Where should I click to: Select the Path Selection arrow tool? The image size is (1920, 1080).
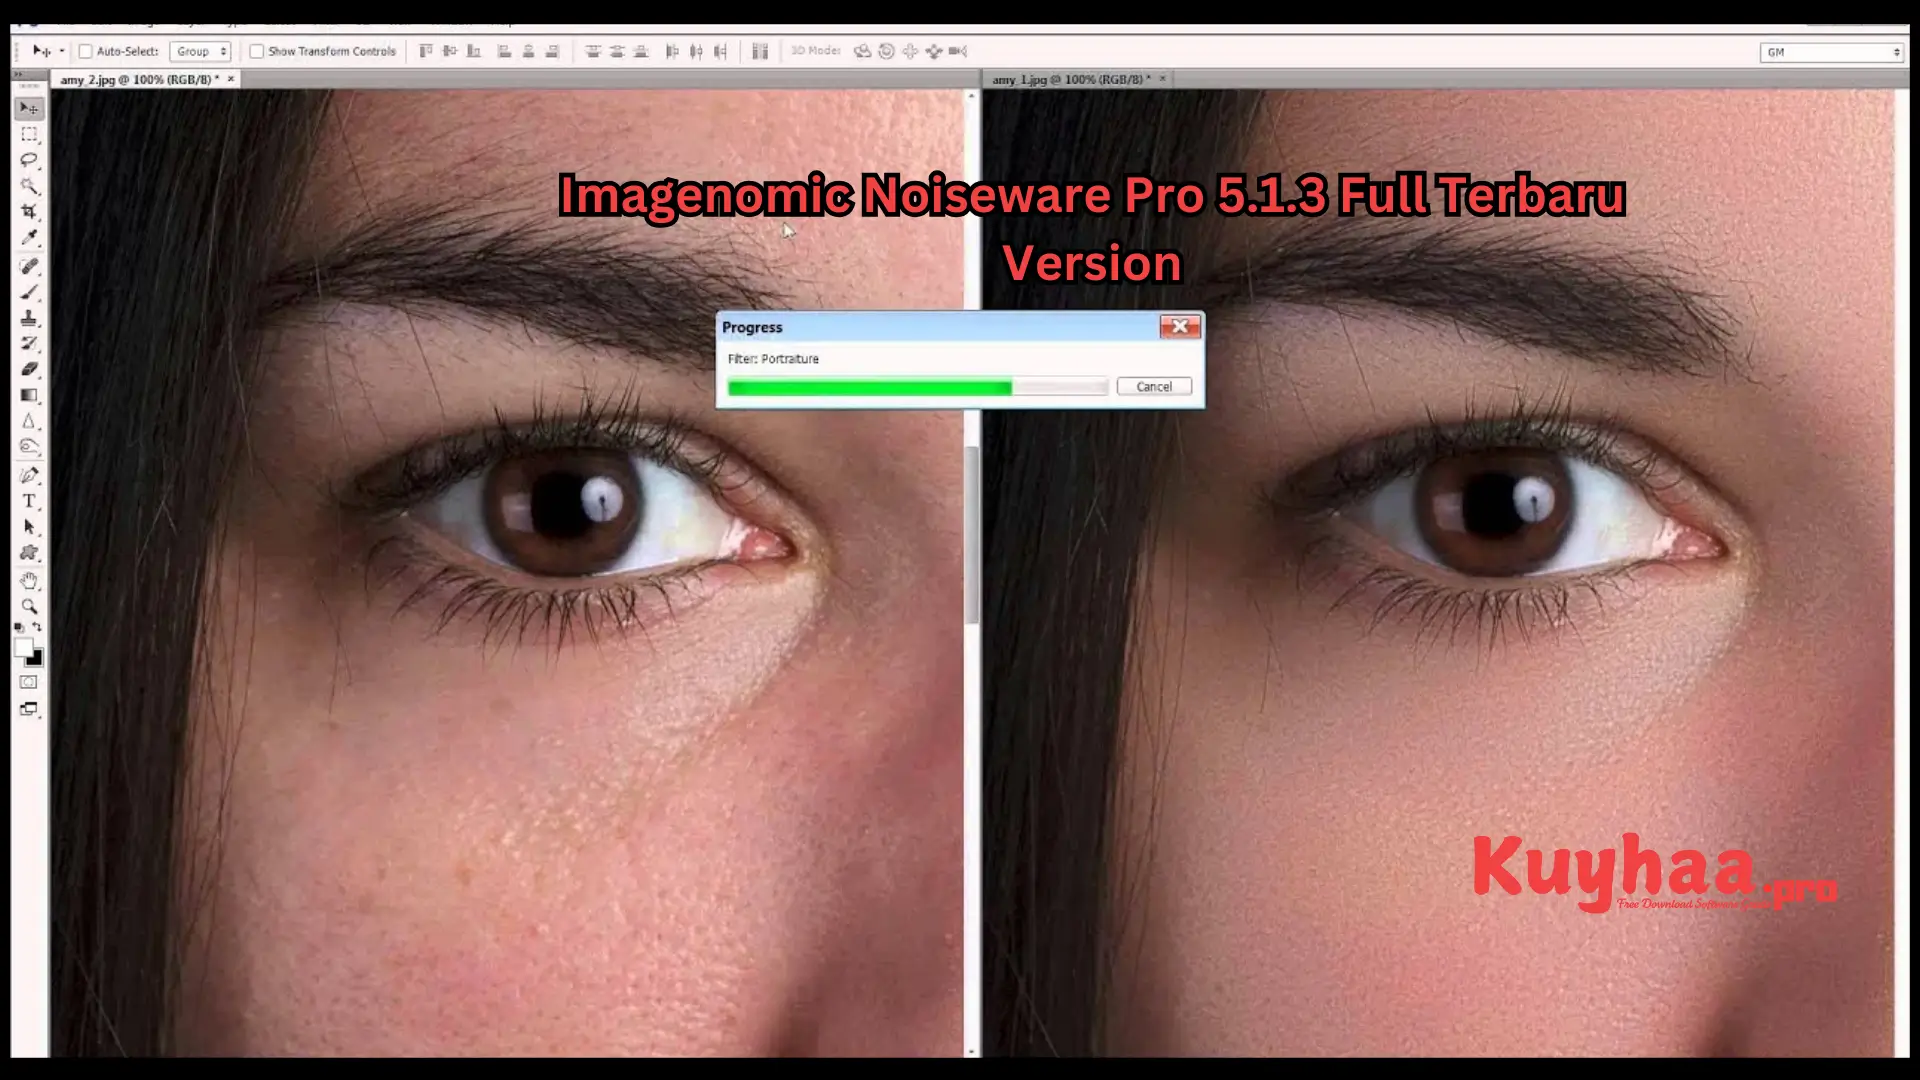[x=29, y=527]
